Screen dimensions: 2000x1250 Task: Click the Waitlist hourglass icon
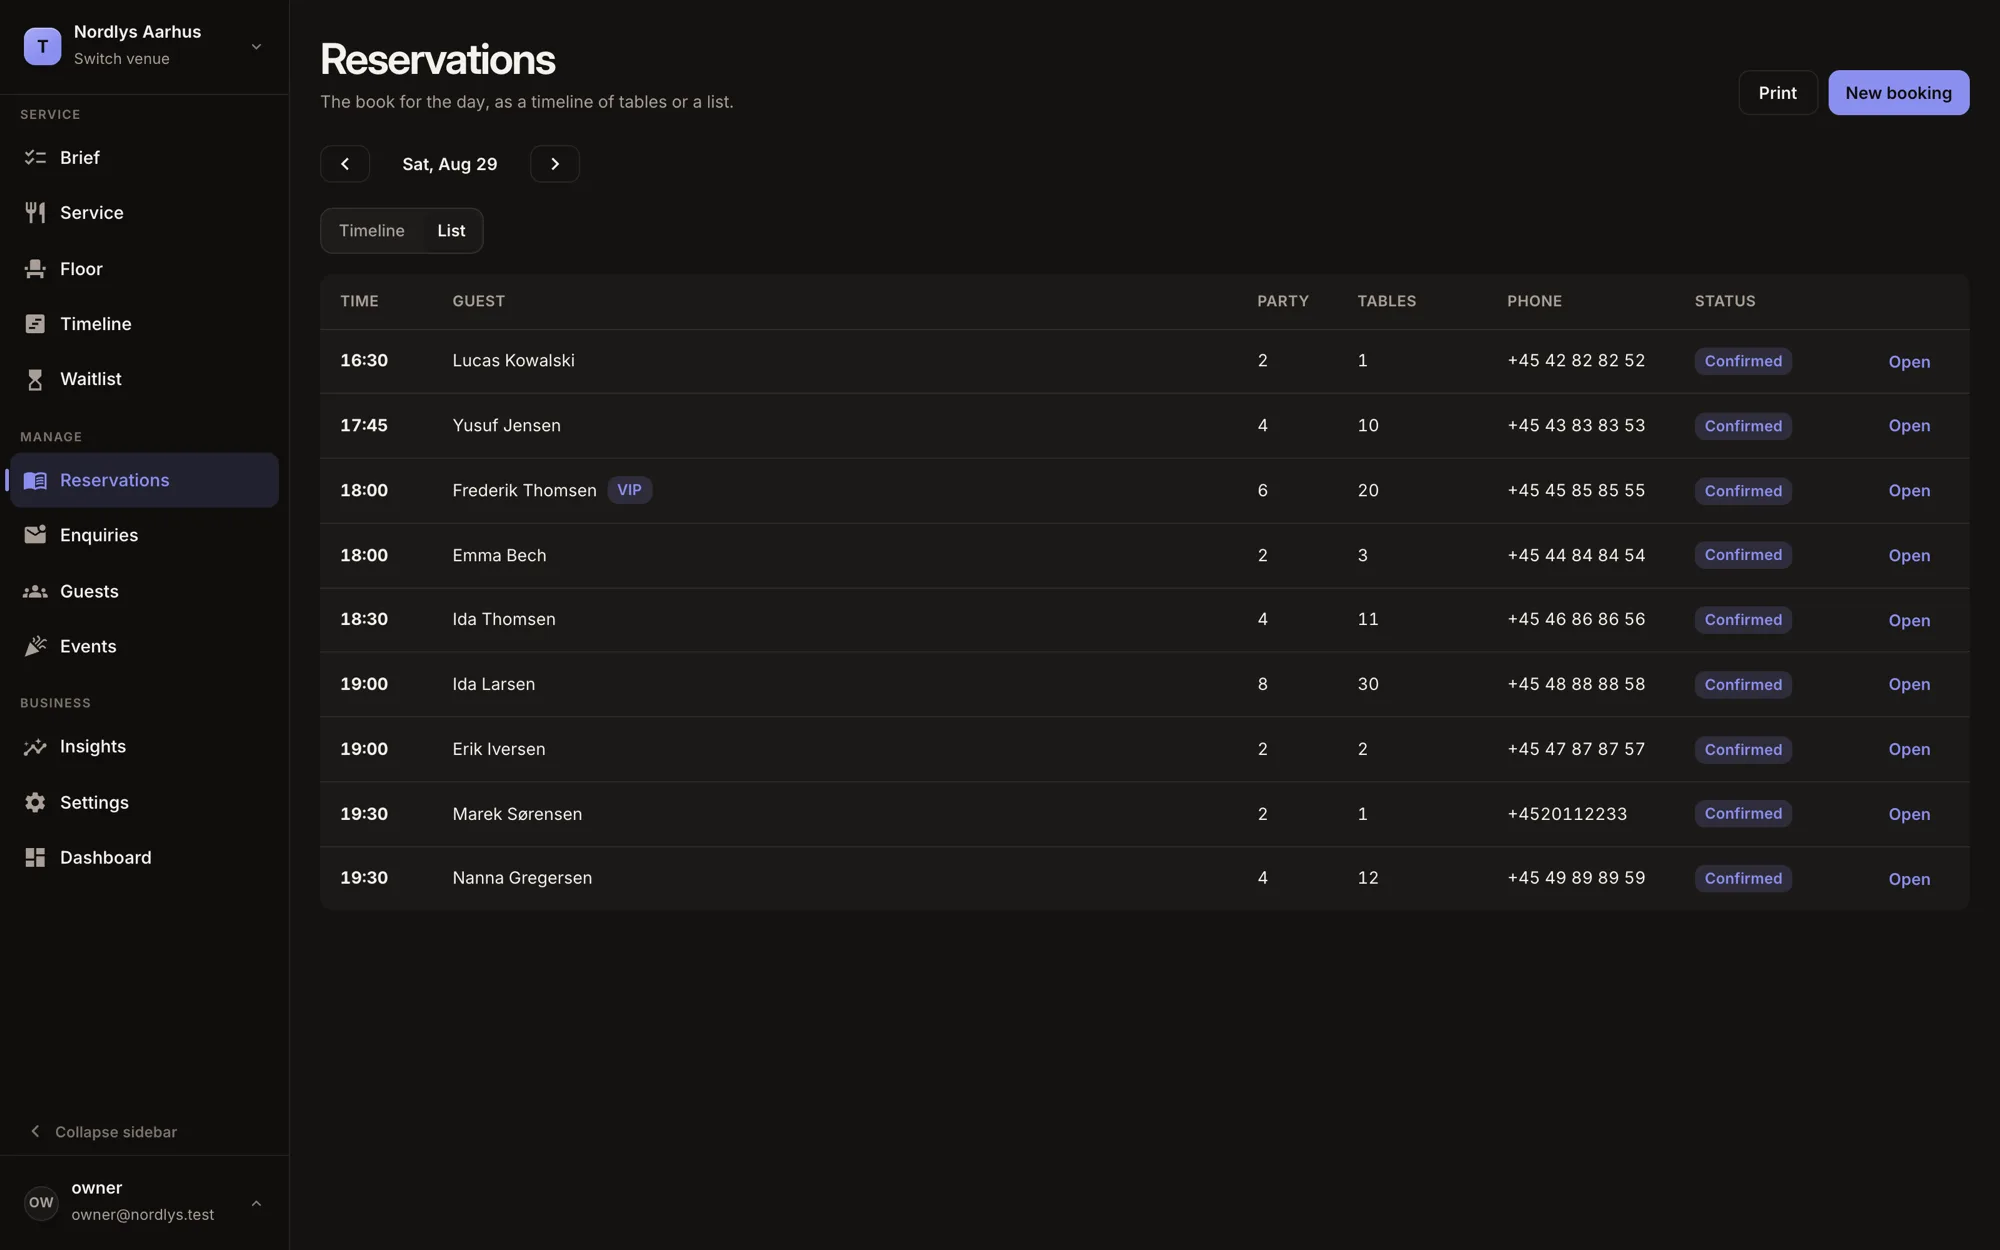[35, 379]
